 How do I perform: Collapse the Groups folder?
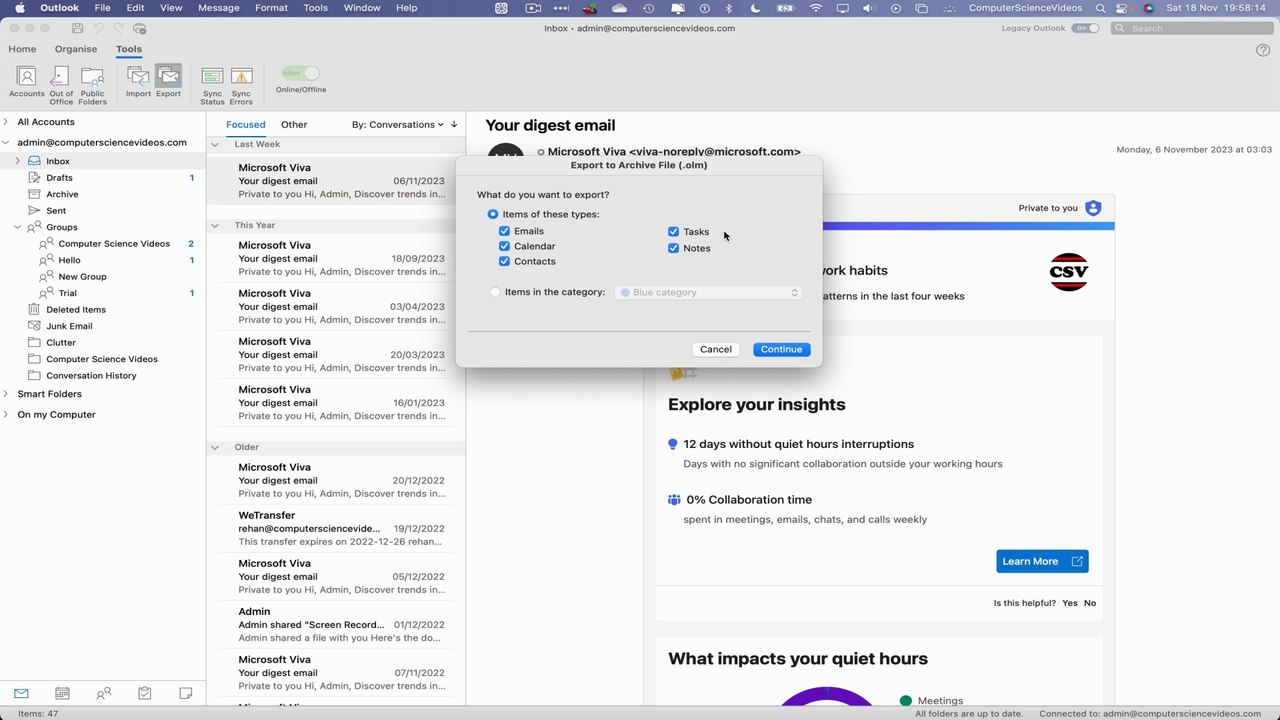[x=18, y=227]
